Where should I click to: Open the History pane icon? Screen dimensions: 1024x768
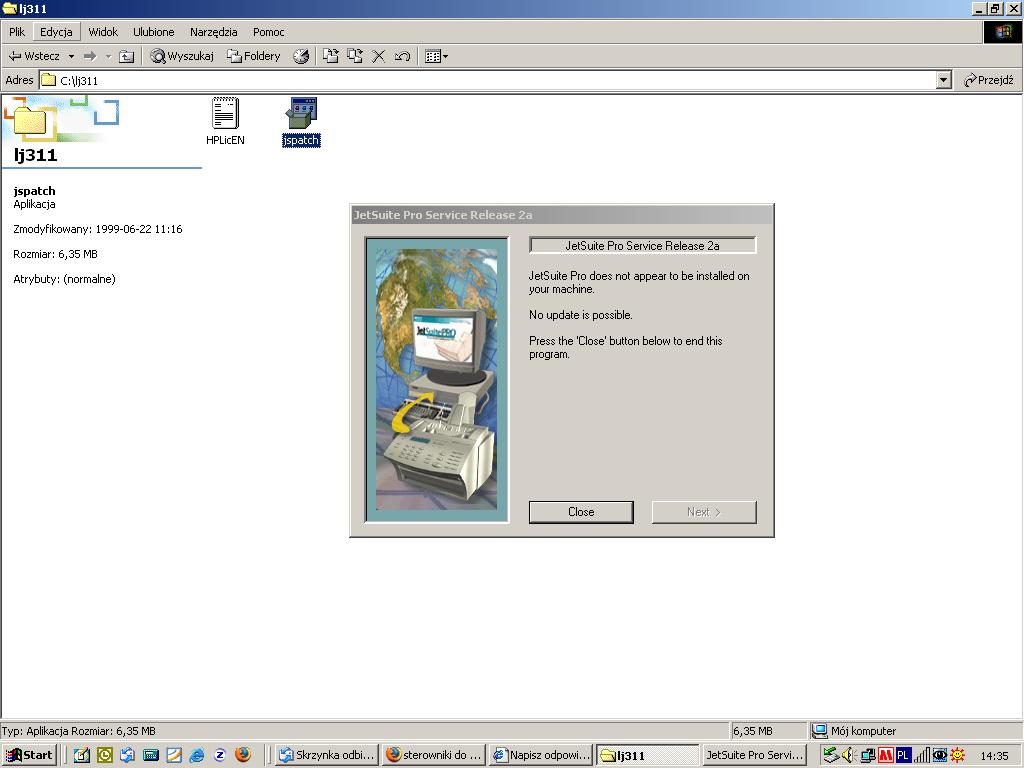[300, 56]
